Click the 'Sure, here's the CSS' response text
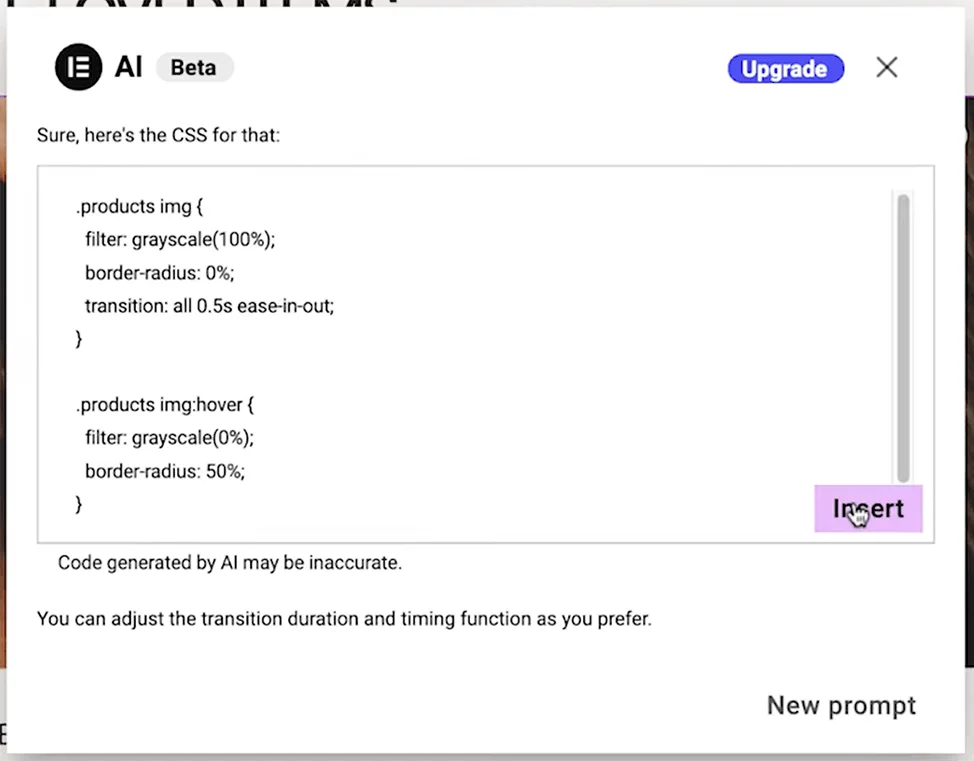The width and height of the screenshot is (974, 761). [x=158, y=134]
